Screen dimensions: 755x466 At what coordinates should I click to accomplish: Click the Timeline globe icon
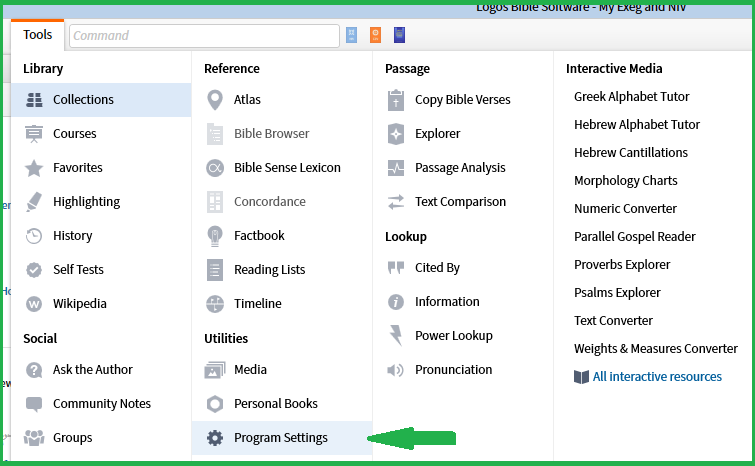coord(215,304)
